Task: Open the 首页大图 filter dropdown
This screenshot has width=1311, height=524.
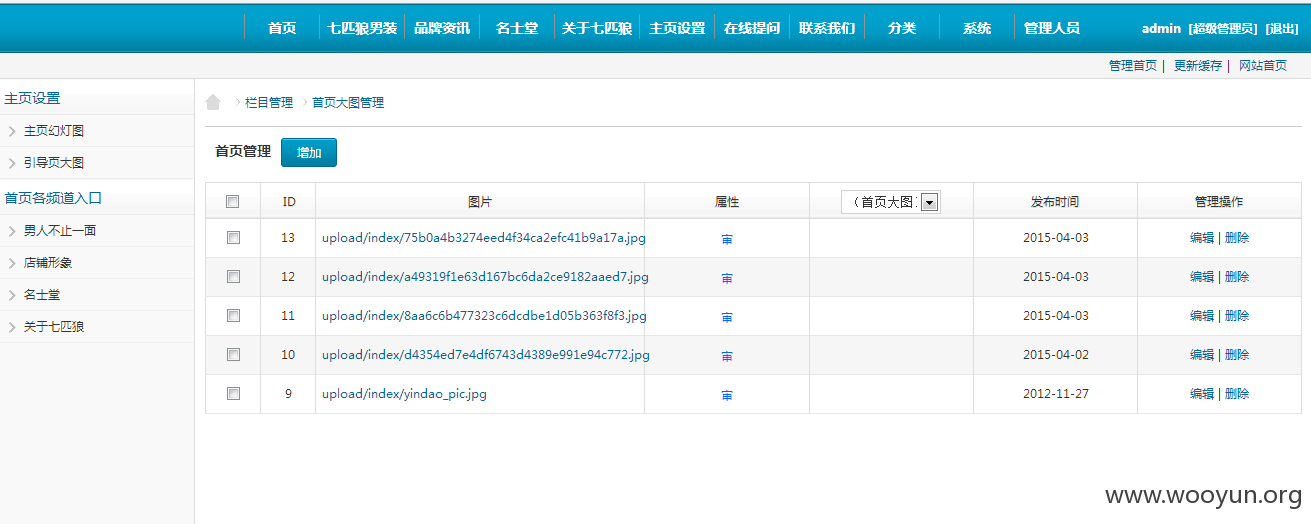Action: coord(890,202)
